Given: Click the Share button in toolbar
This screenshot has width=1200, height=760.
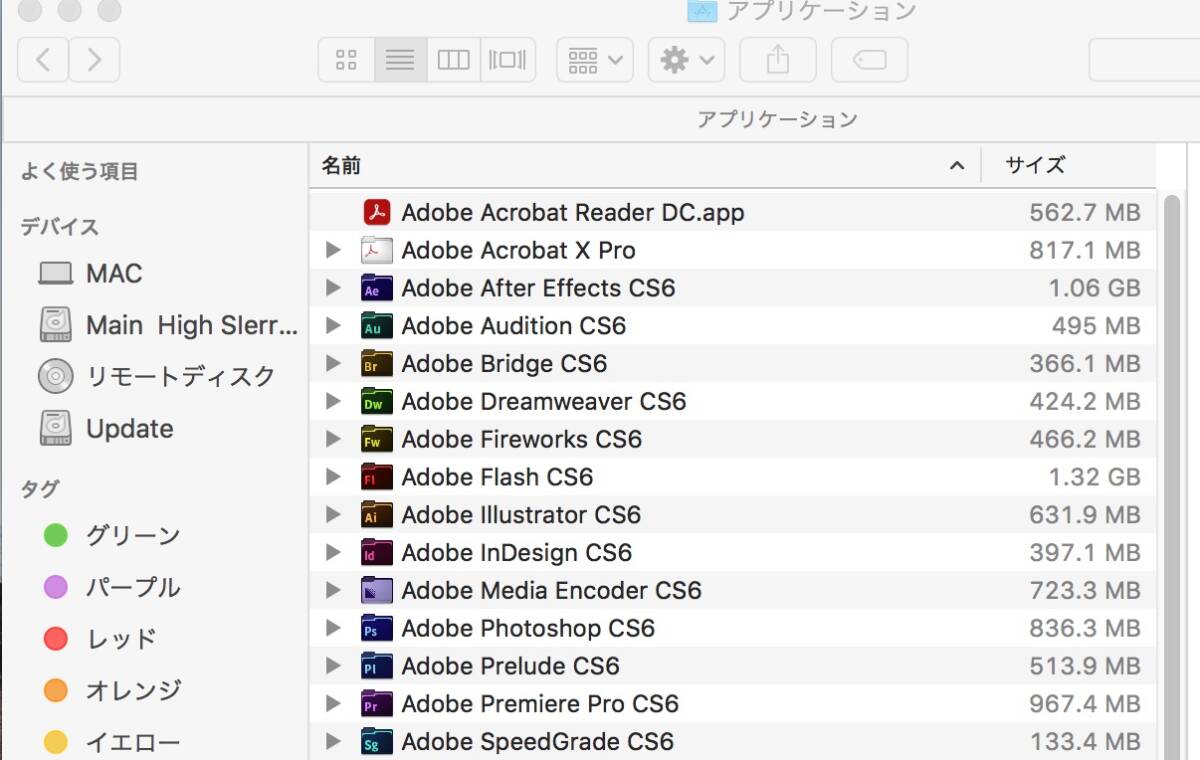Looking at the screenshot, I should pyautogui.click(x=778, y=60).
